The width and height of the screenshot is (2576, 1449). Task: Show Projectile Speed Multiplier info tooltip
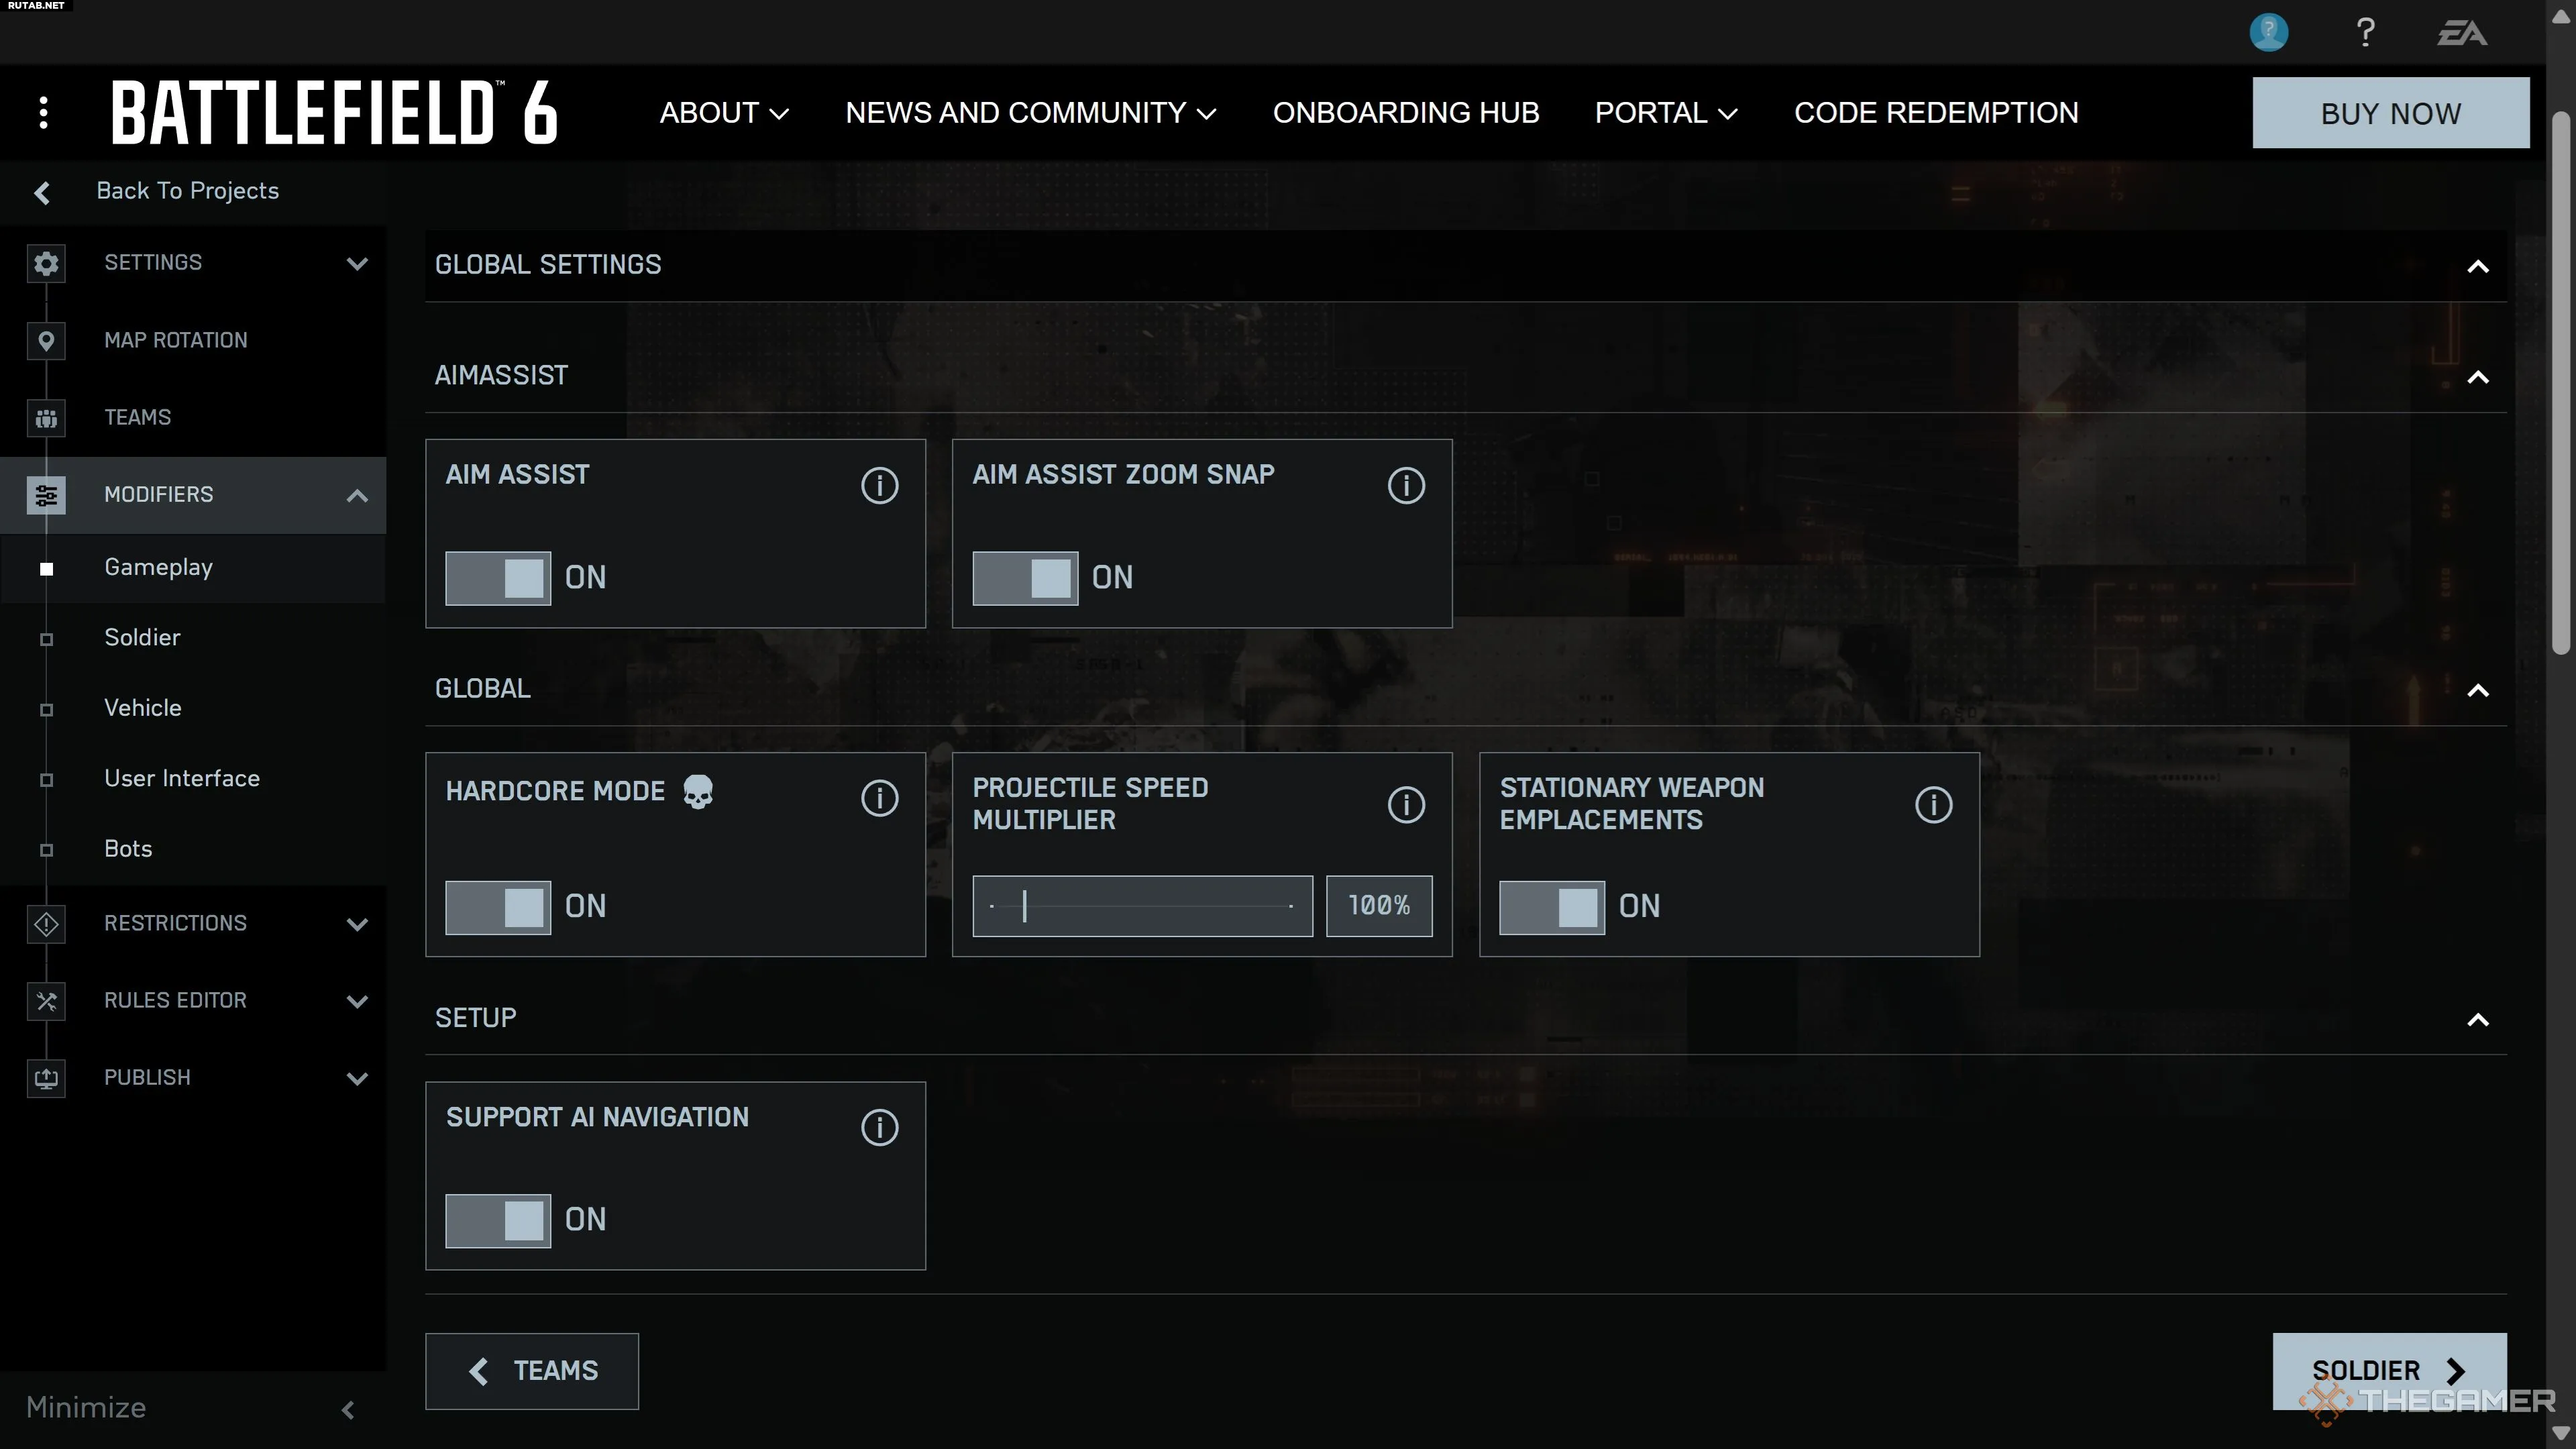click(1406, 804)
